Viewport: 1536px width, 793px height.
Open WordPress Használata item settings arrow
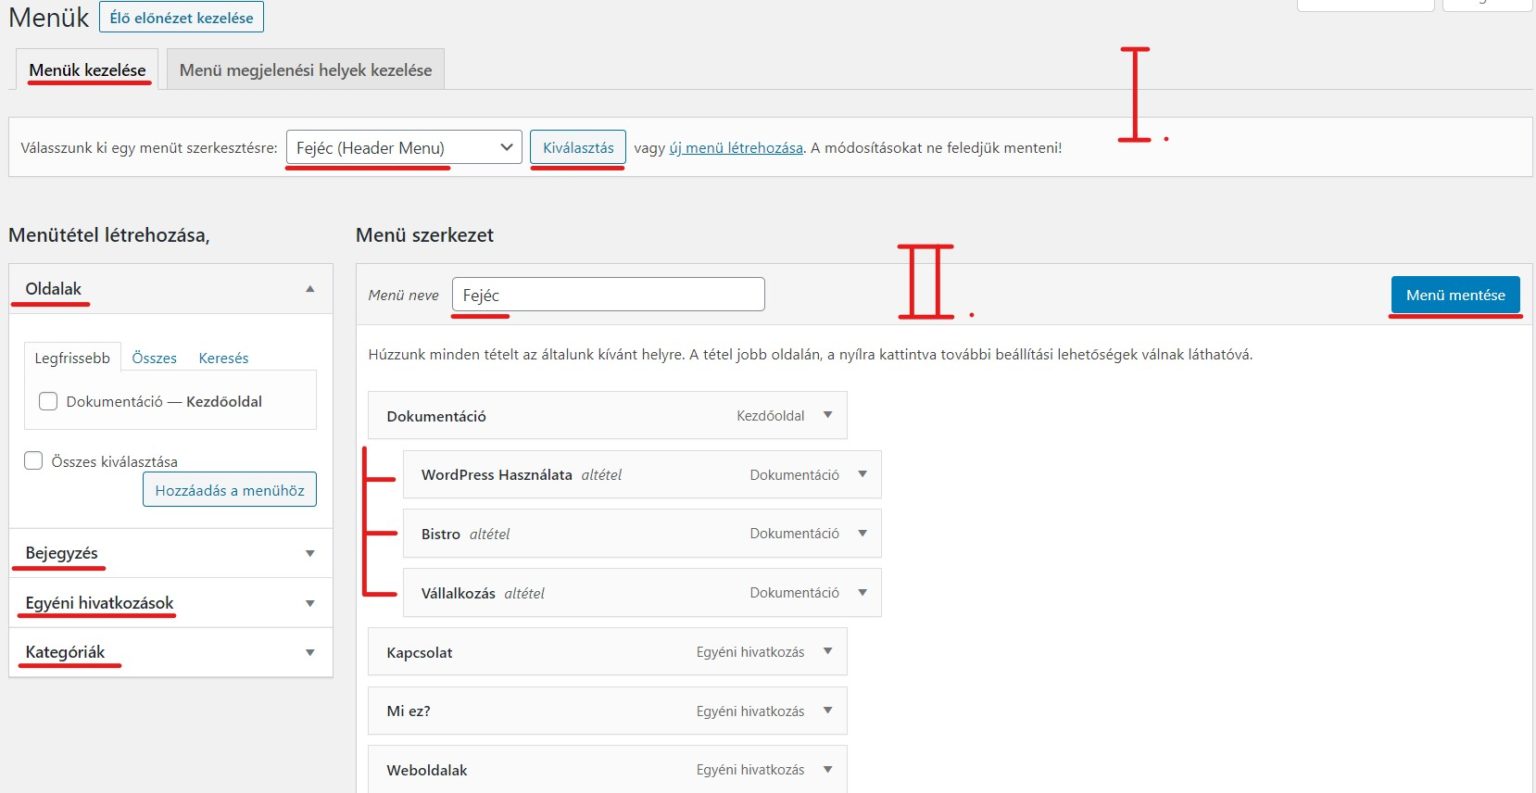pyautogui.click(x=862, y=474)
